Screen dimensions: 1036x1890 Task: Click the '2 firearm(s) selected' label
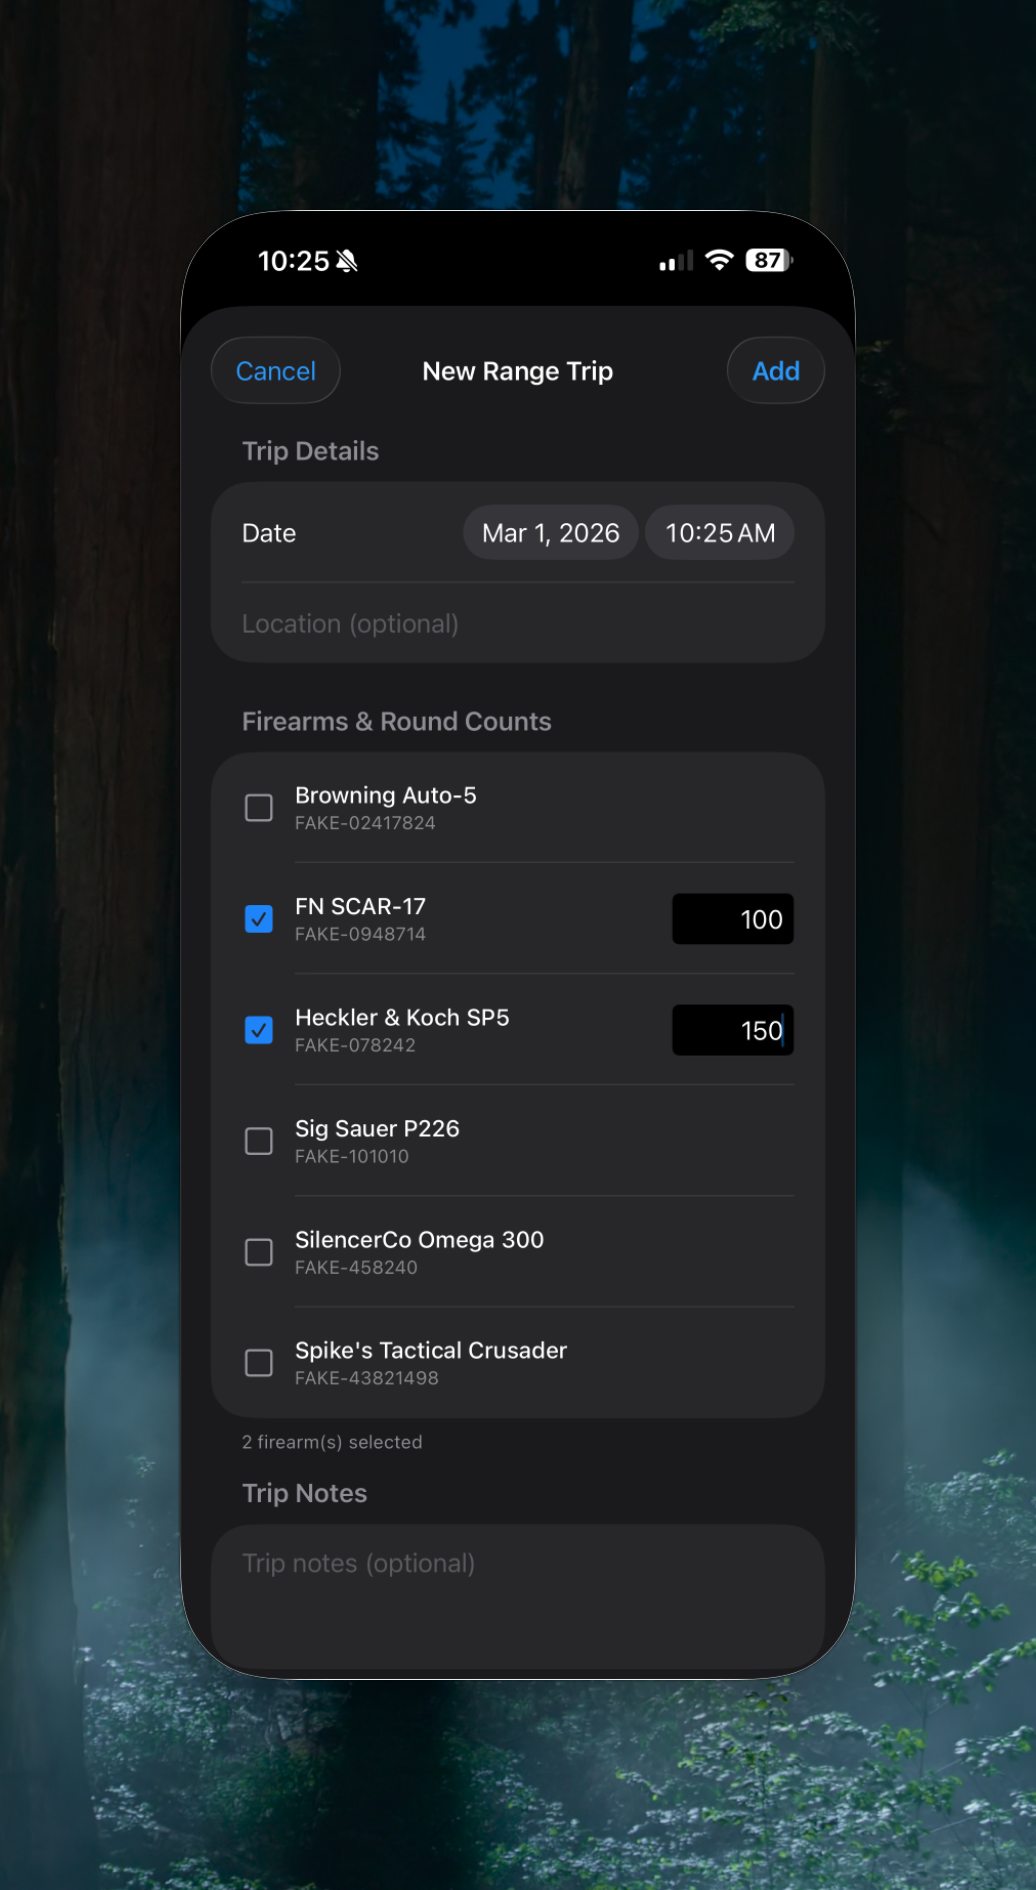pos(332,1442)
